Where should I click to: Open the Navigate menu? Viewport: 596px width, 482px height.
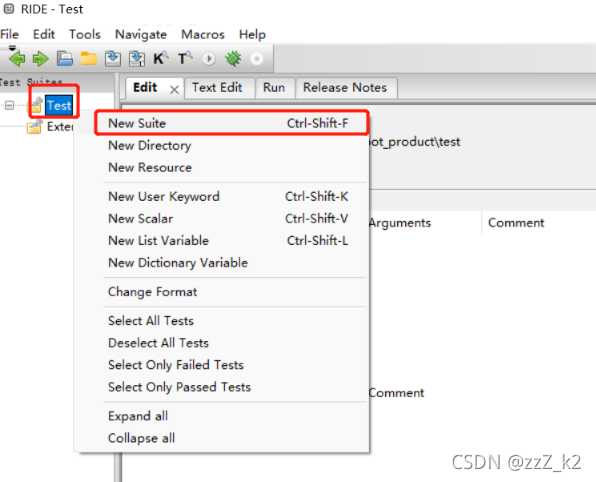coord(141,34)
